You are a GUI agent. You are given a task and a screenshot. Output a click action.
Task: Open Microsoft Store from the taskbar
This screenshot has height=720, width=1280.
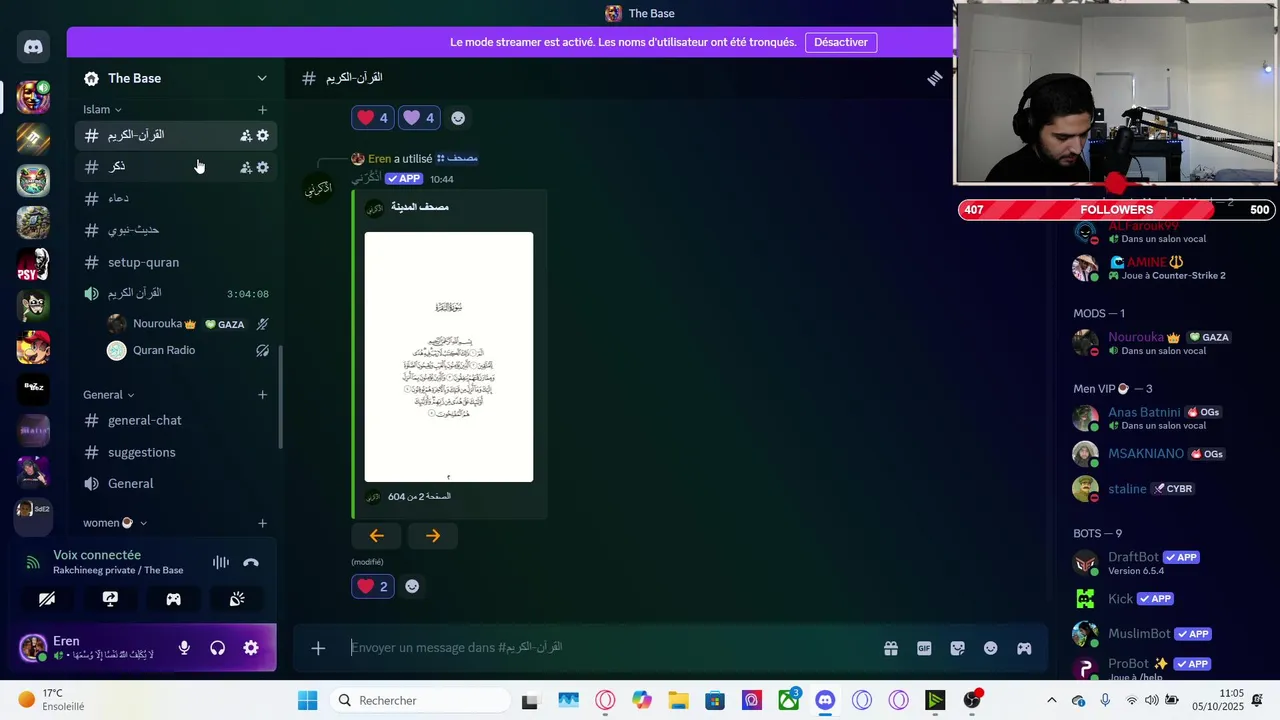pos(715,700)
